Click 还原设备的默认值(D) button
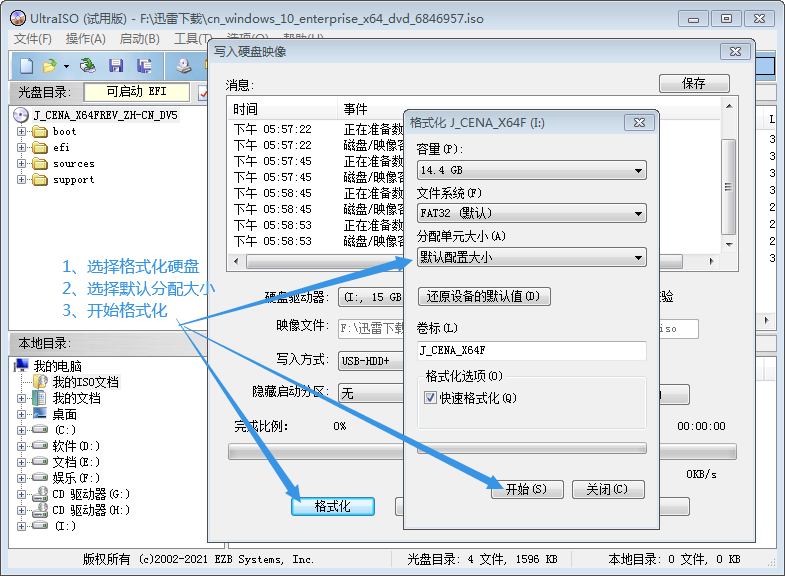 (484, 296)
